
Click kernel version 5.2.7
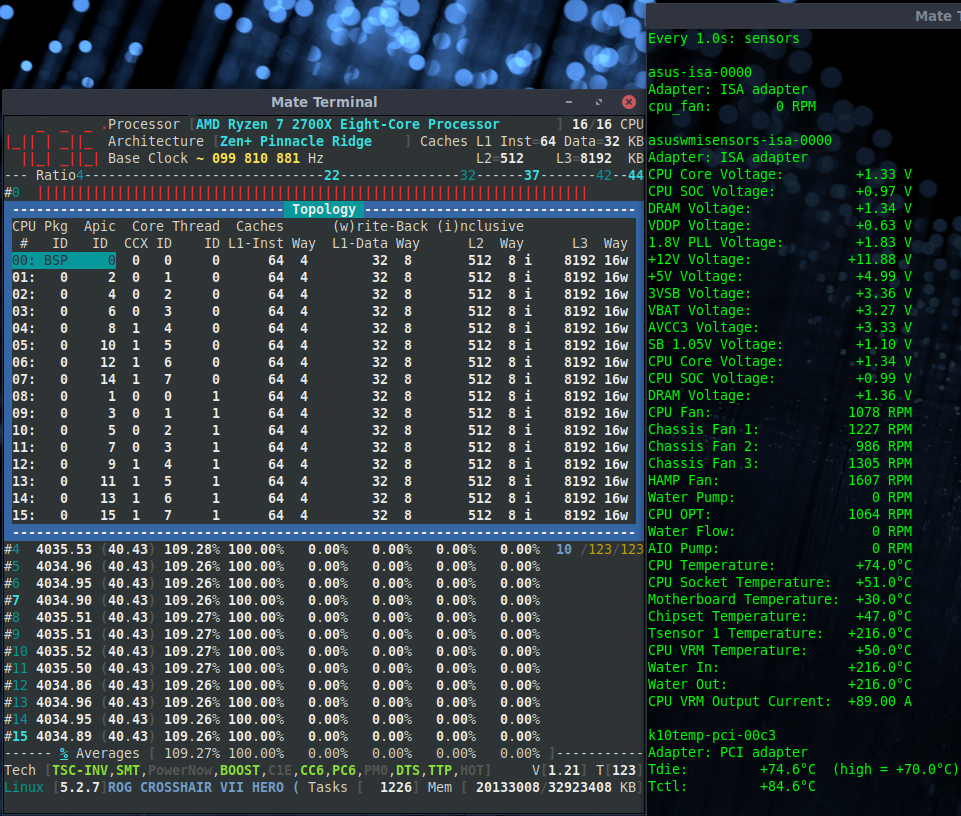click(80, 788)
